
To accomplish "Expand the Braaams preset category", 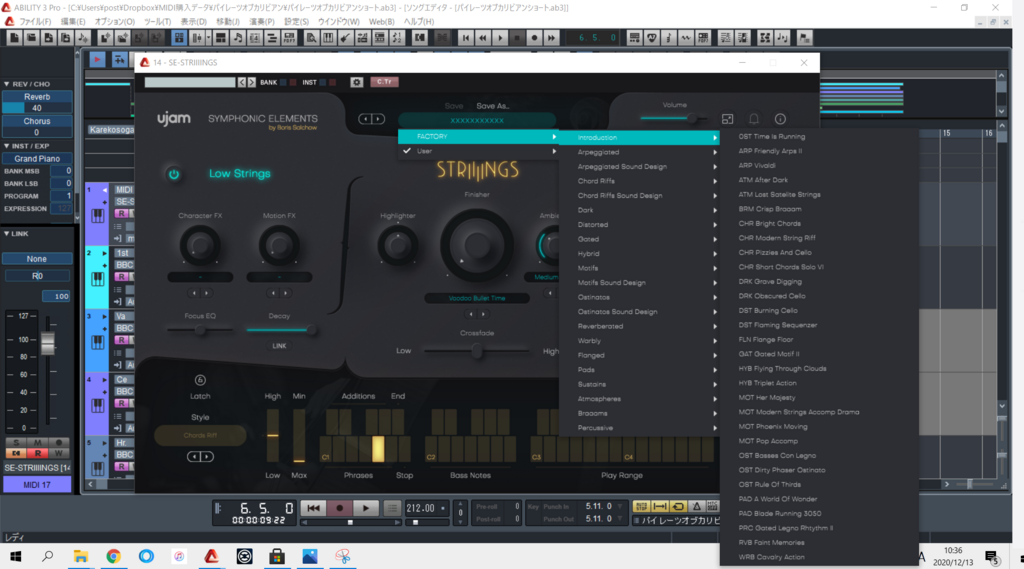I will (639, 414).
